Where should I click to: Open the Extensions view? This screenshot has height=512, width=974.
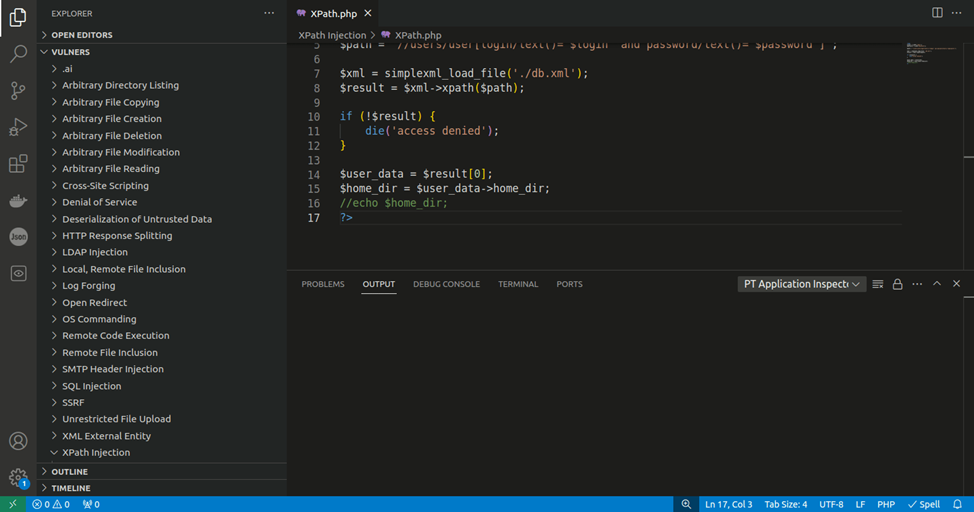(18, 164)
